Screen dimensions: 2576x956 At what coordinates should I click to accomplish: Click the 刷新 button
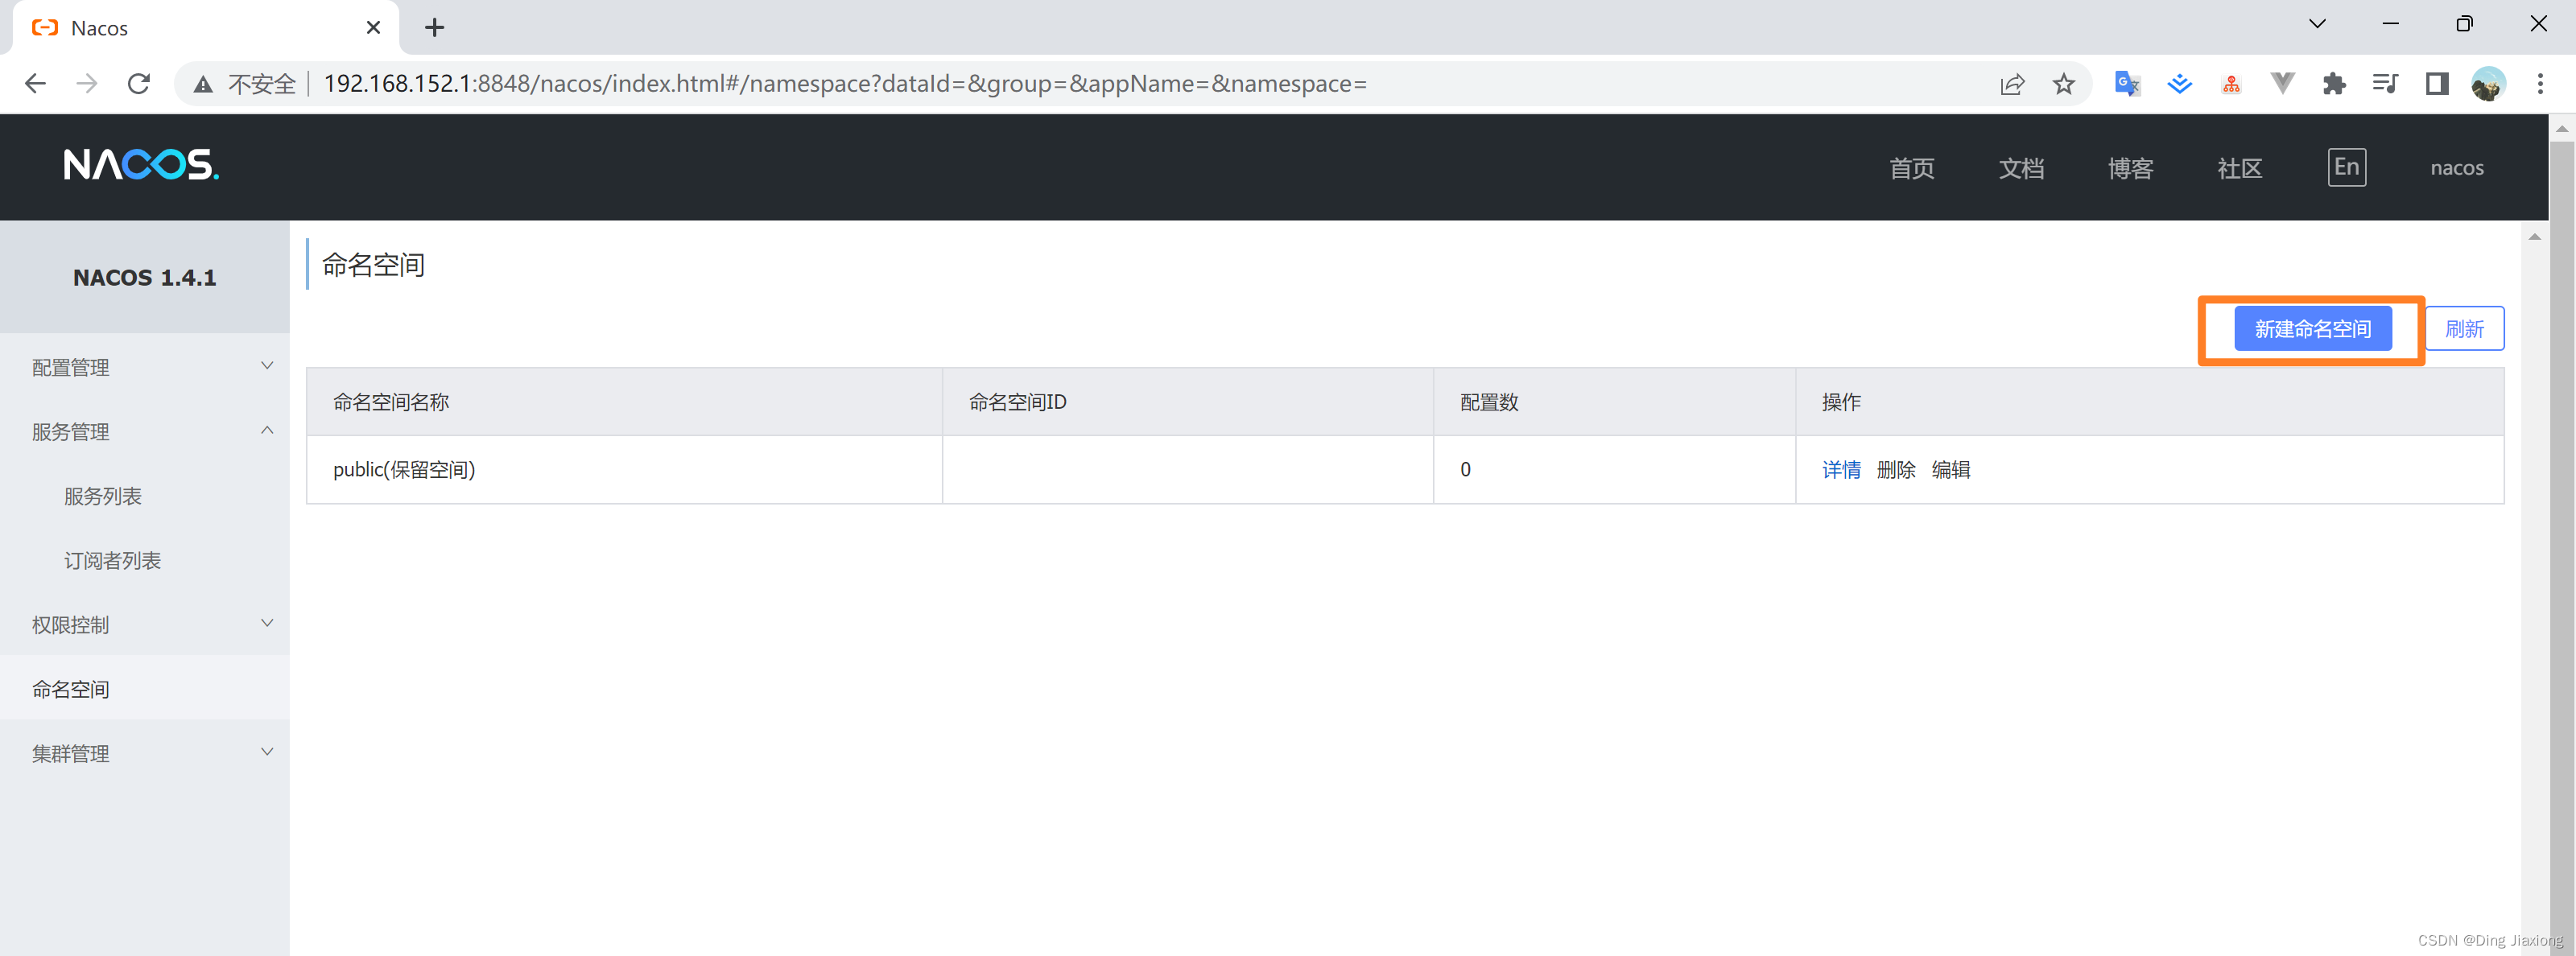point(2464,329)
